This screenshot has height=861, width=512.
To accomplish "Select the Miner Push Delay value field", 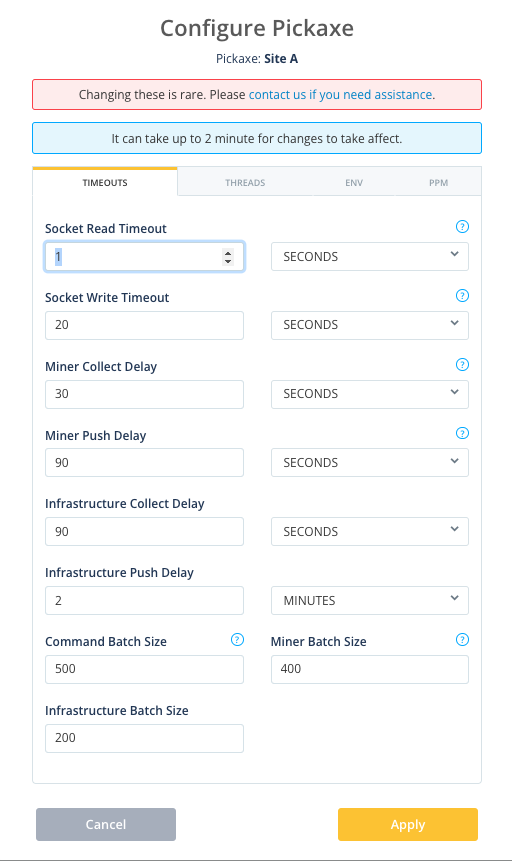I will [144, 462].
